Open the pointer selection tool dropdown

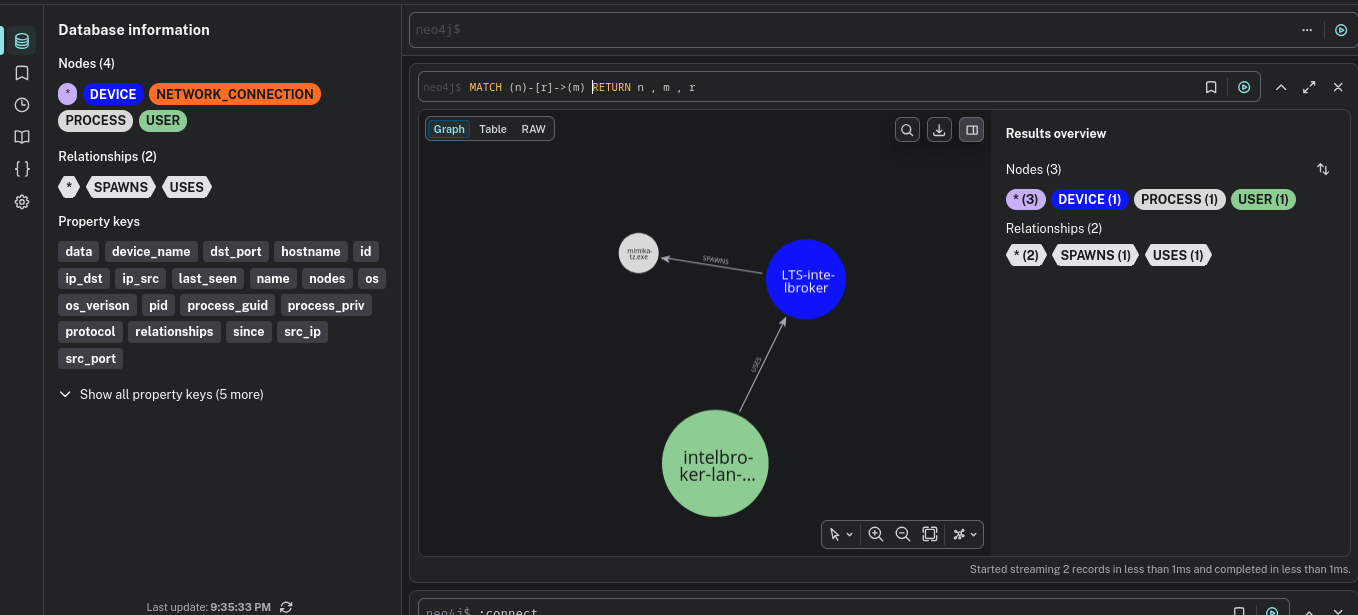841,534
